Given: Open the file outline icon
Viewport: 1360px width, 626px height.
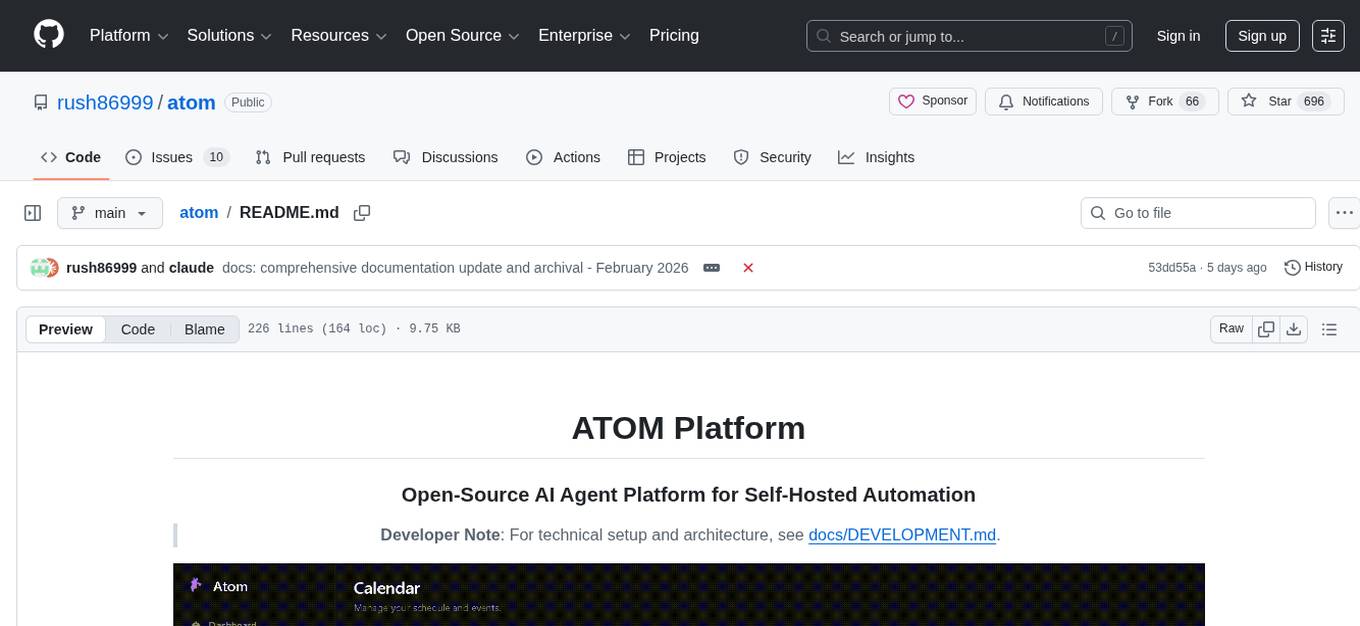Looking at the screenshot, I should tap(1330, 328).
